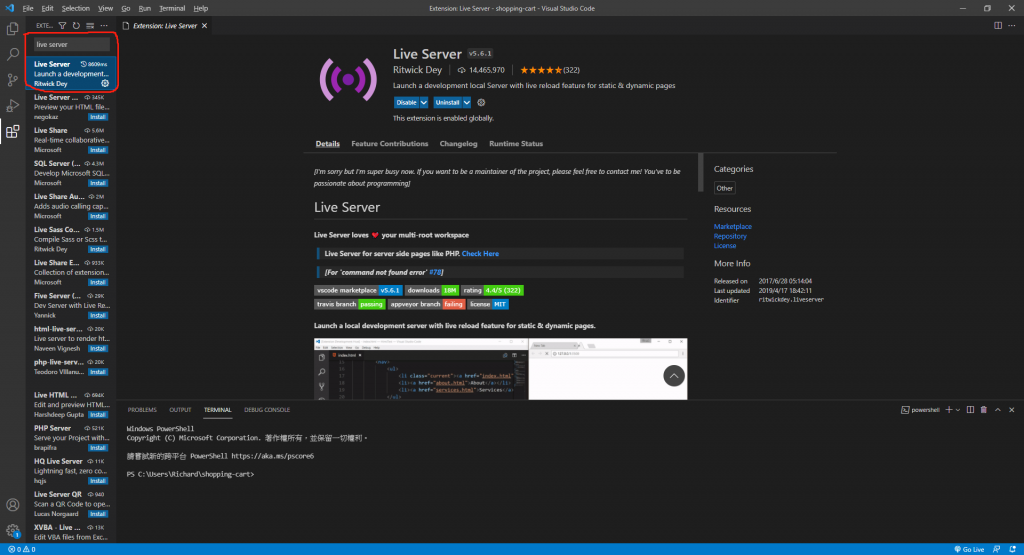Click the extensions search field

point(72,44)
